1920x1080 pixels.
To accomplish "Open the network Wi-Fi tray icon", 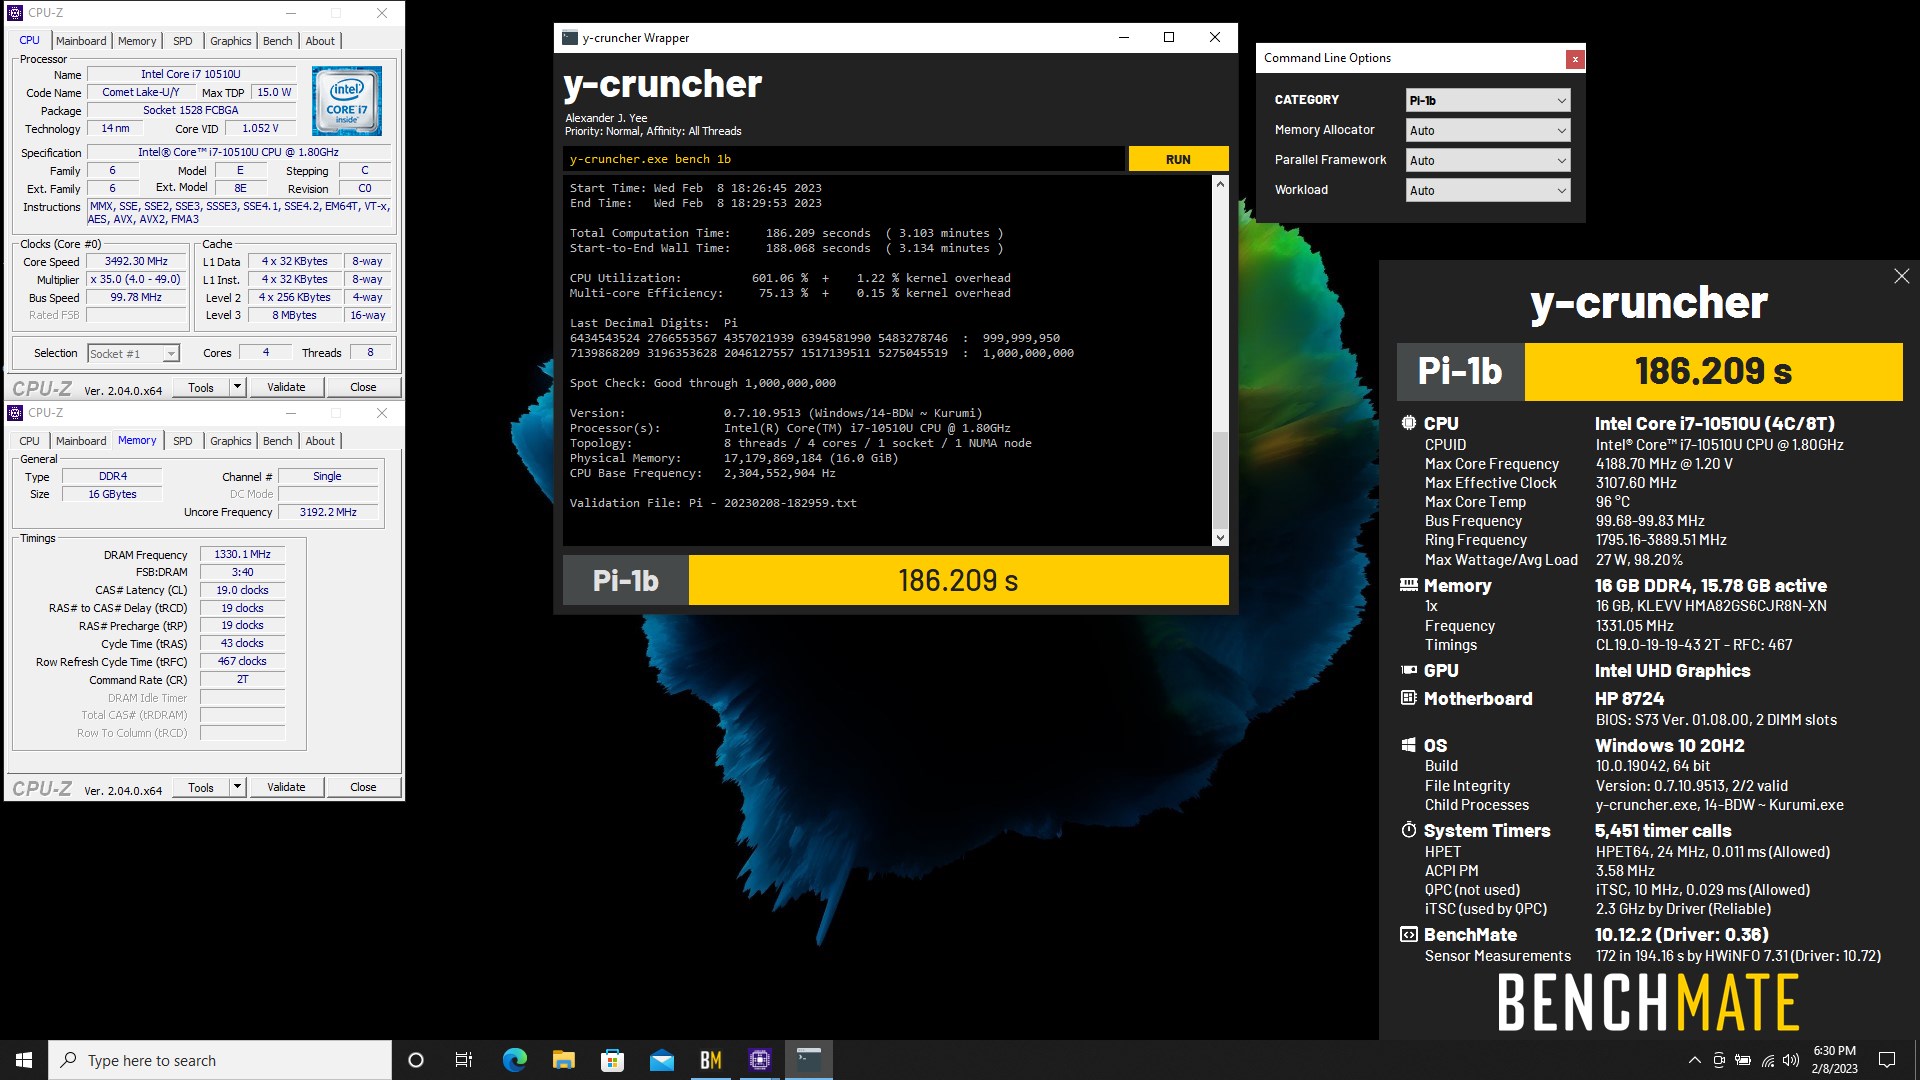I will point(1767,1060).
